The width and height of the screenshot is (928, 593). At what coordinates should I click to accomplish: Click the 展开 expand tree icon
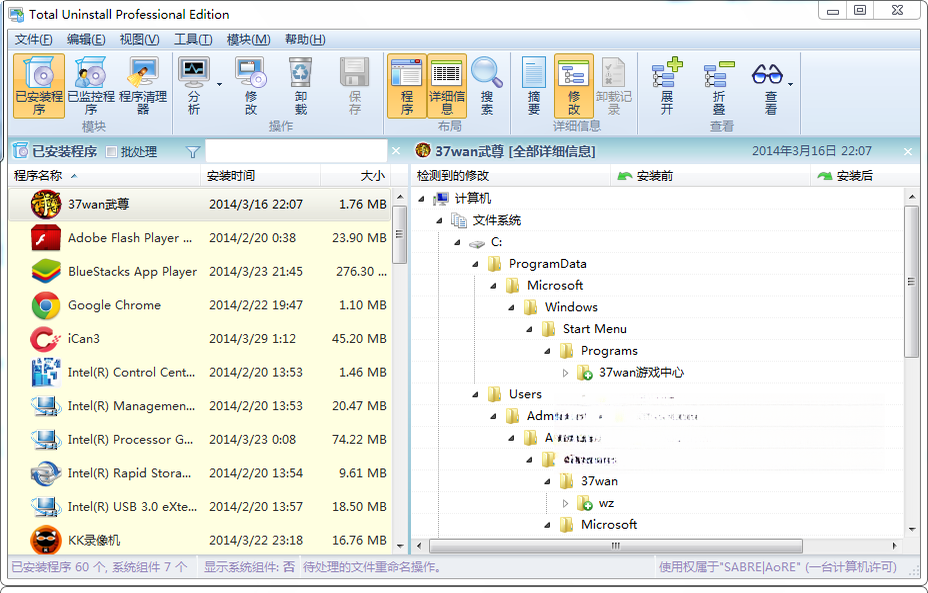(667, 86)
